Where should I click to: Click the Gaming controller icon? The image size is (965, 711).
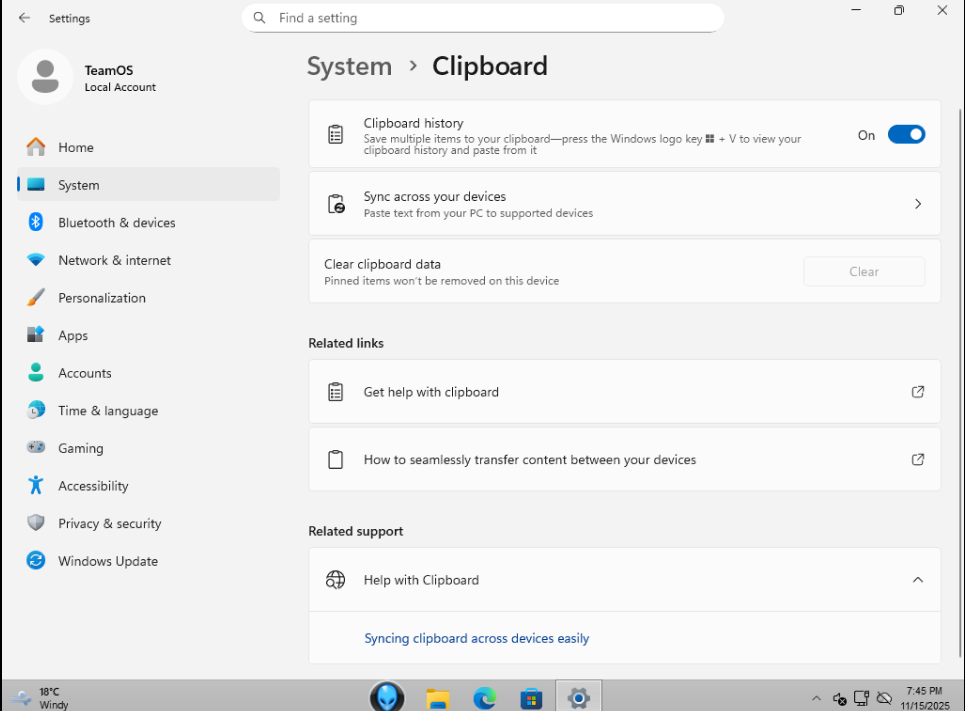click(36, 447)
